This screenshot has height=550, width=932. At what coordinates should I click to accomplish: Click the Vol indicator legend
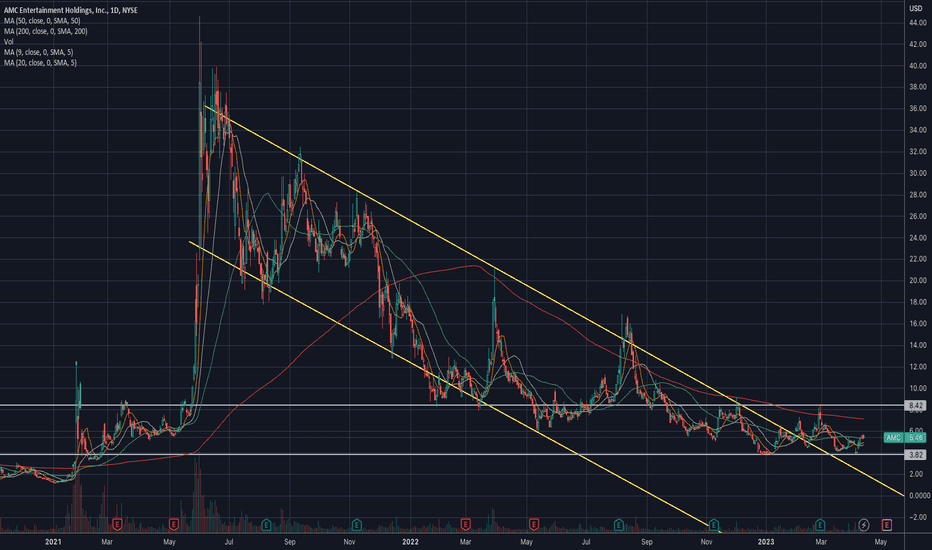coord(9,42)
